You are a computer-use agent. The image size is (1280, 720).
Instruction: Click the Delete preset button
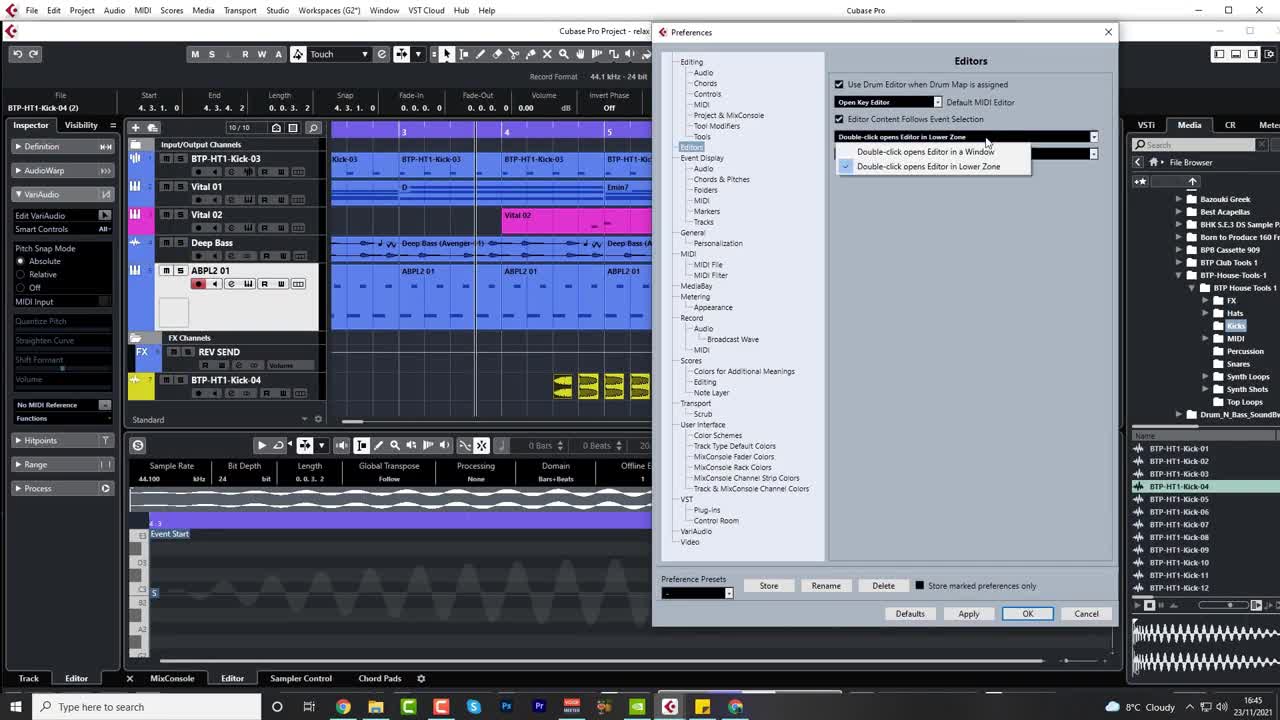click(883, 586)
